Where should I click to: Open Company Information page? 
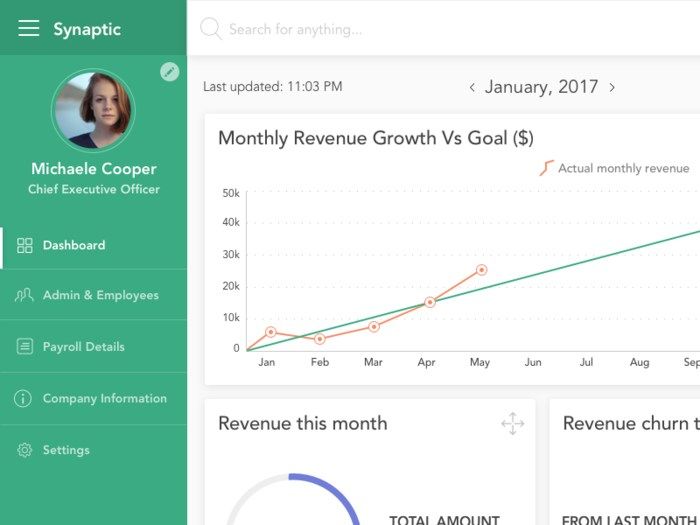click(93, 398)
